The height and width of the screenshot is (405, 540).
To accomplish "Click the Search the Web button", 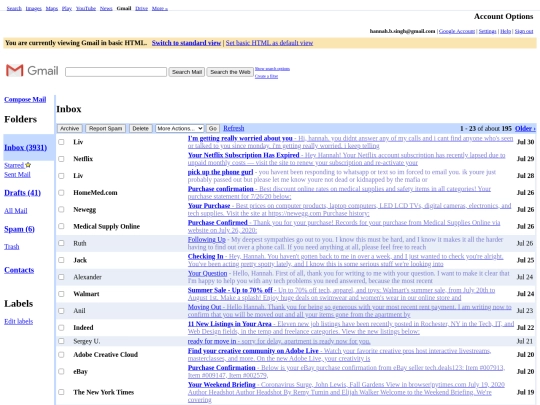I will tap(230, 72).
